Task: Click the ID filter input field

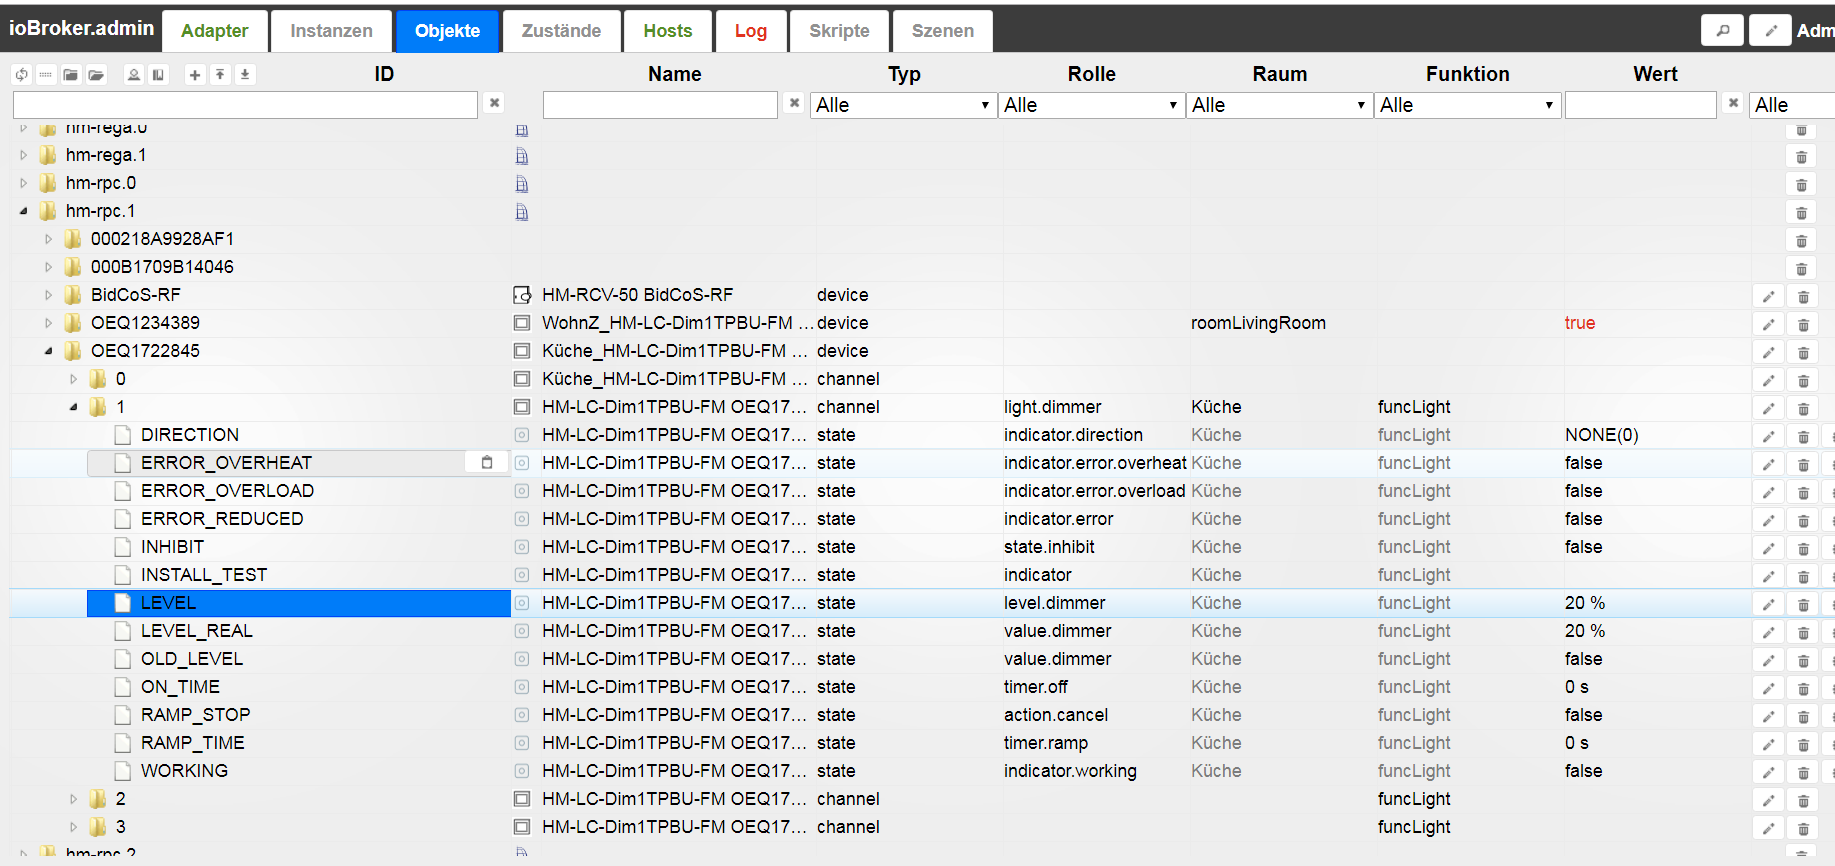Action: [x=245, y=105]
